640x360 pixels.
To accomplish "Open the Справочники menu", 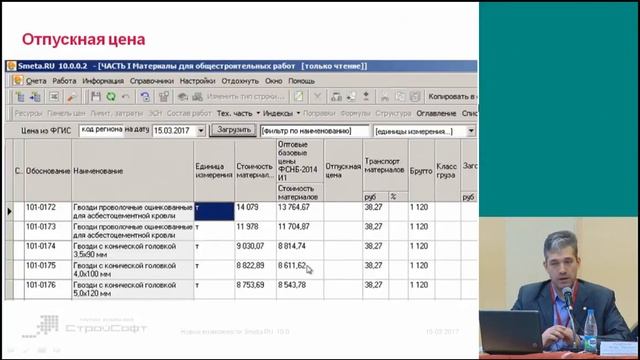I will [x=151, y=81].
